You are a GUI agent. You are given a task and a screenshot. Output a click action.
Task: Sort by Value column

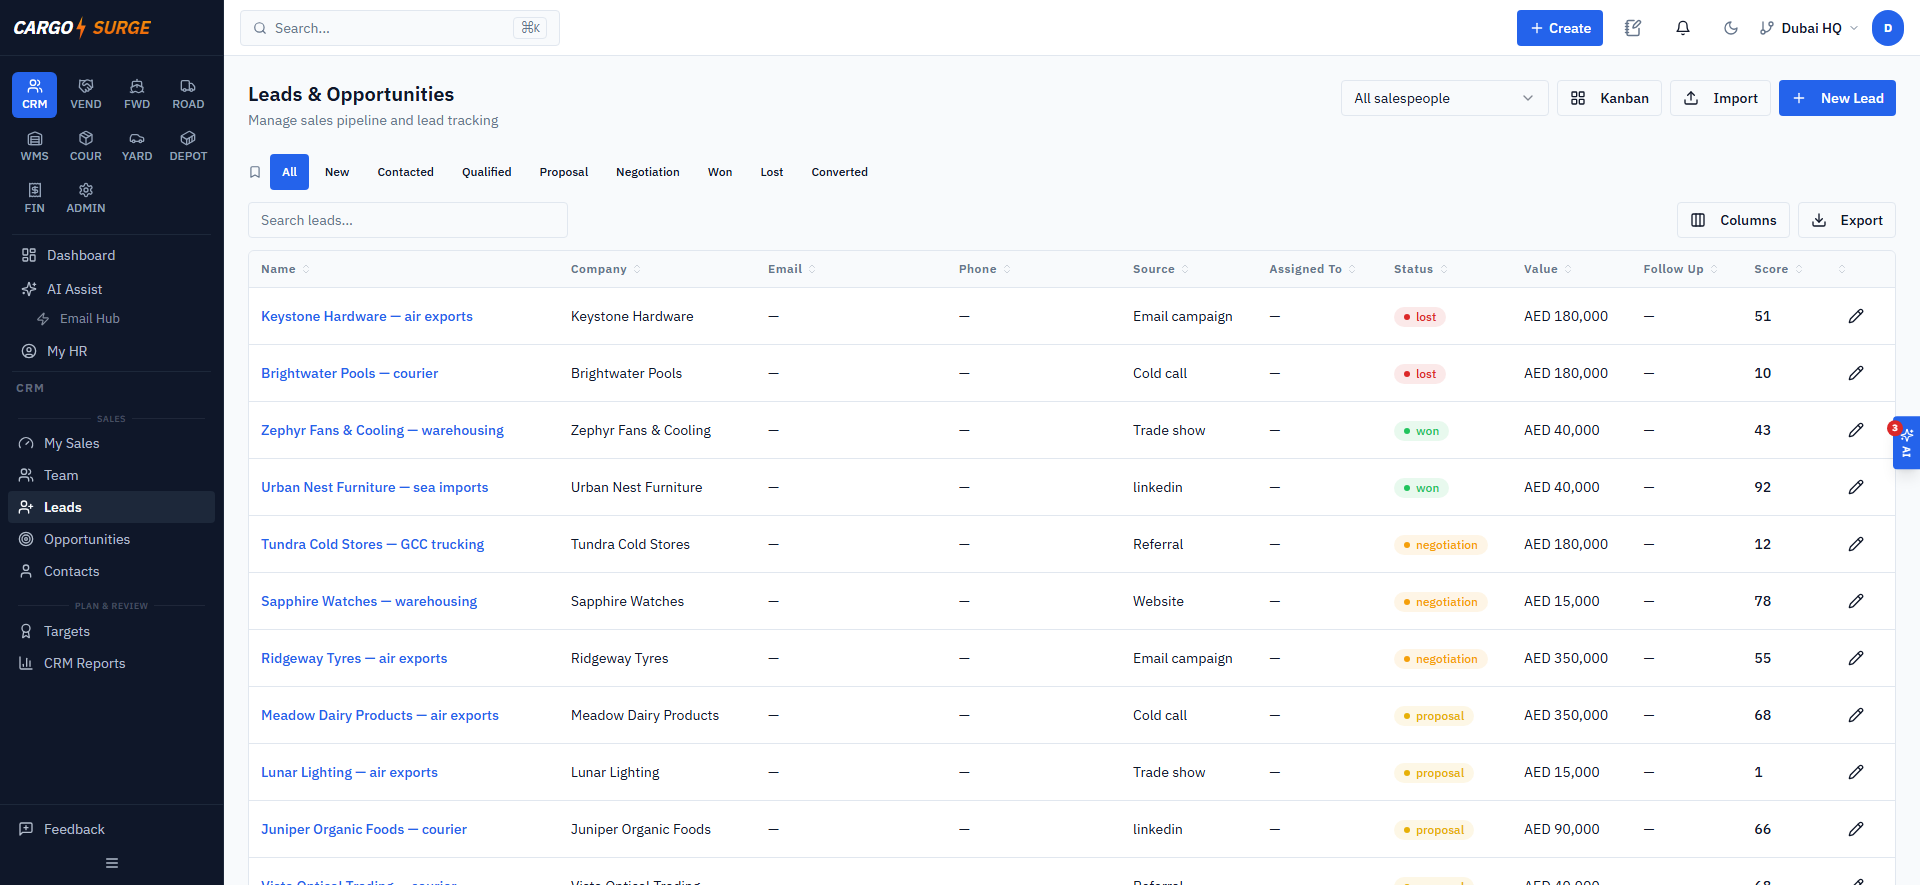(x=1547, y=269)
